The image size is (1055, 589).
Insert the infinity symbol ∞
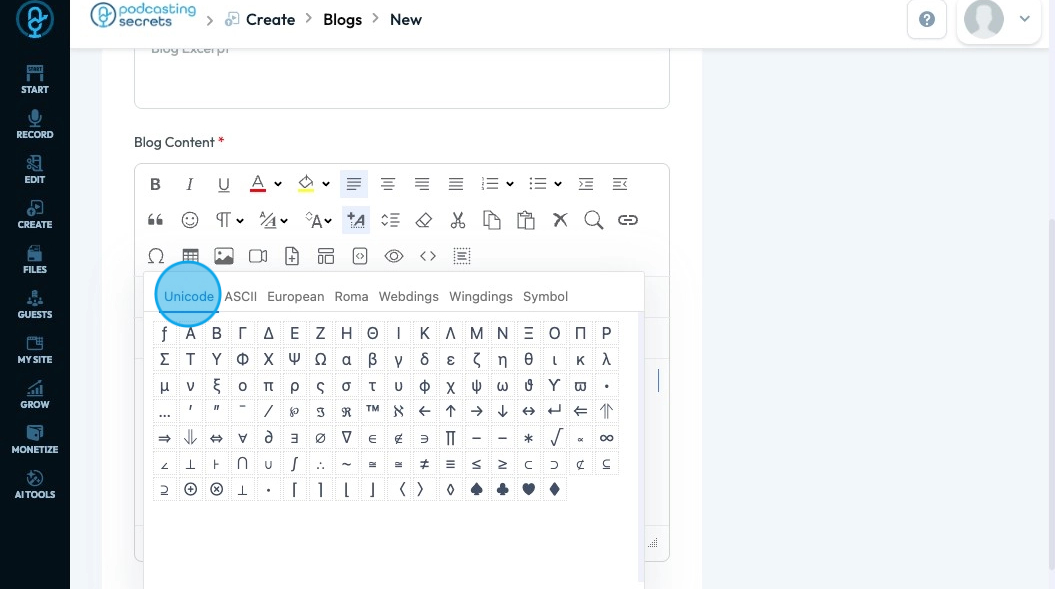pyautogui.click(x=606, y=438)
